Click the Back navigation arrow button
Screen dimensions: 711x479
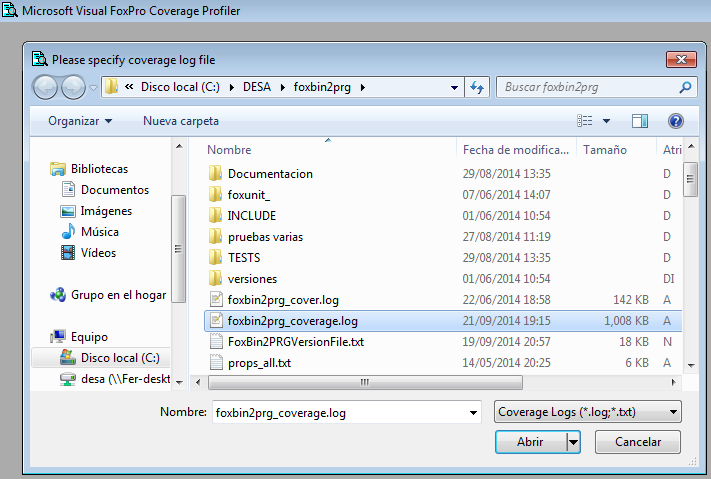[x=45, y=87]
